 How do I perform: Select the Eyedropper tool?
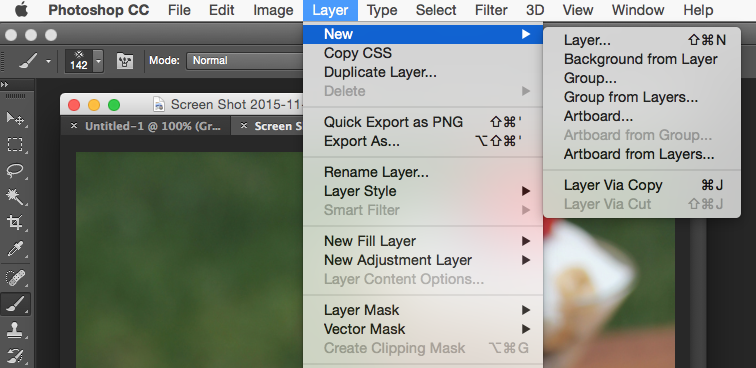(15, 249)
